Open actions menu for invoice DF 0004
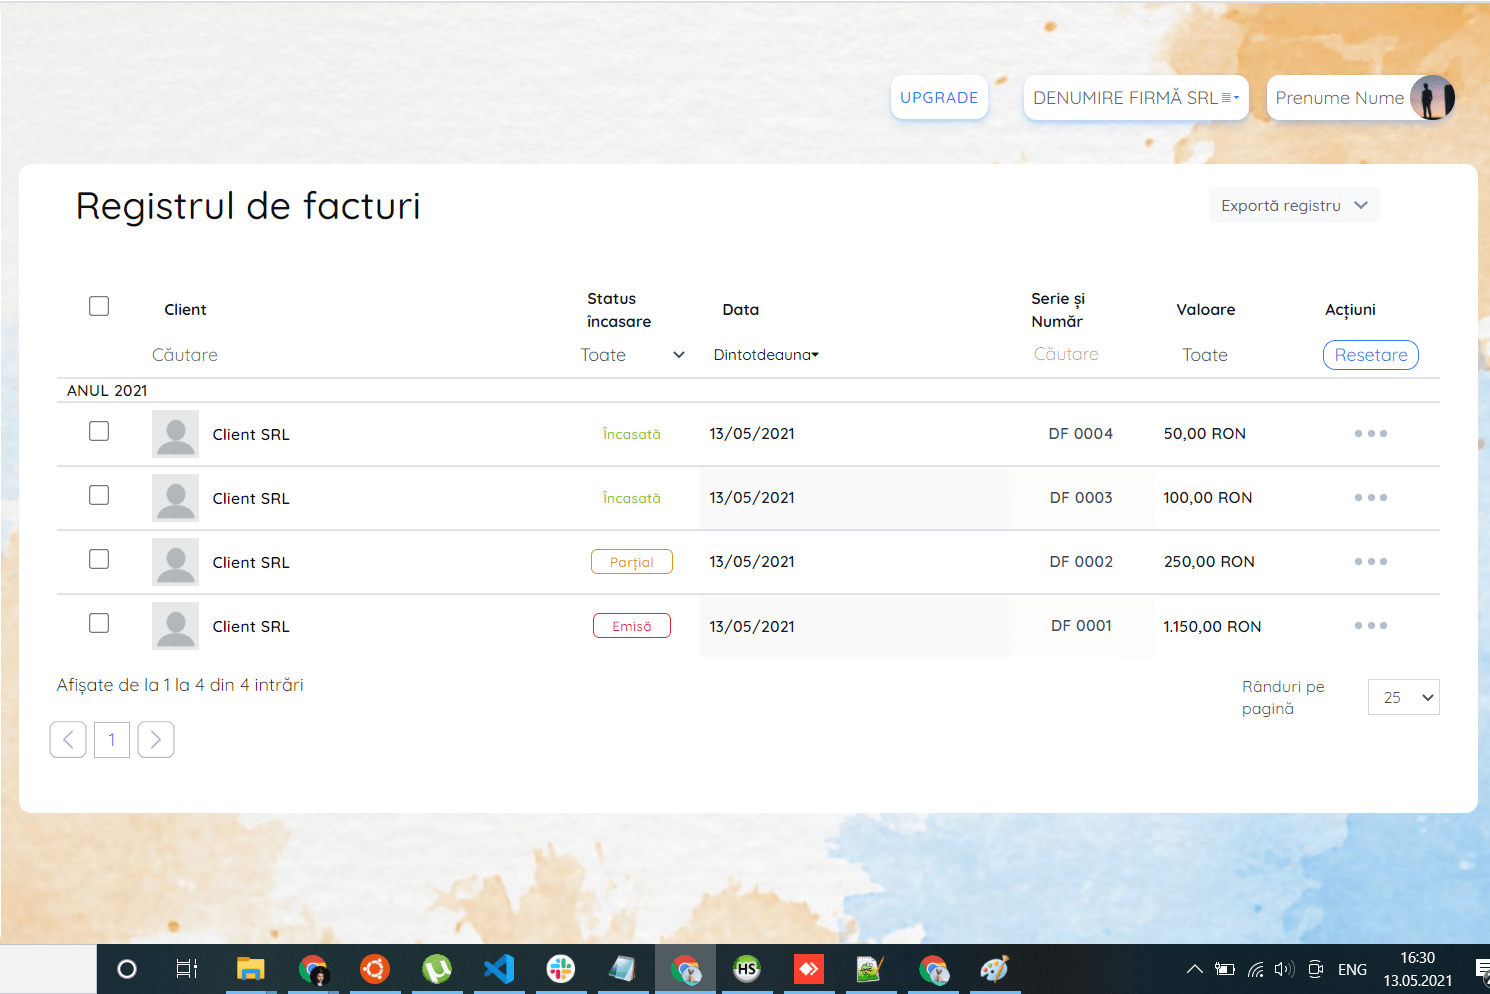1490x994 pixels. (x=1371, y=433)
